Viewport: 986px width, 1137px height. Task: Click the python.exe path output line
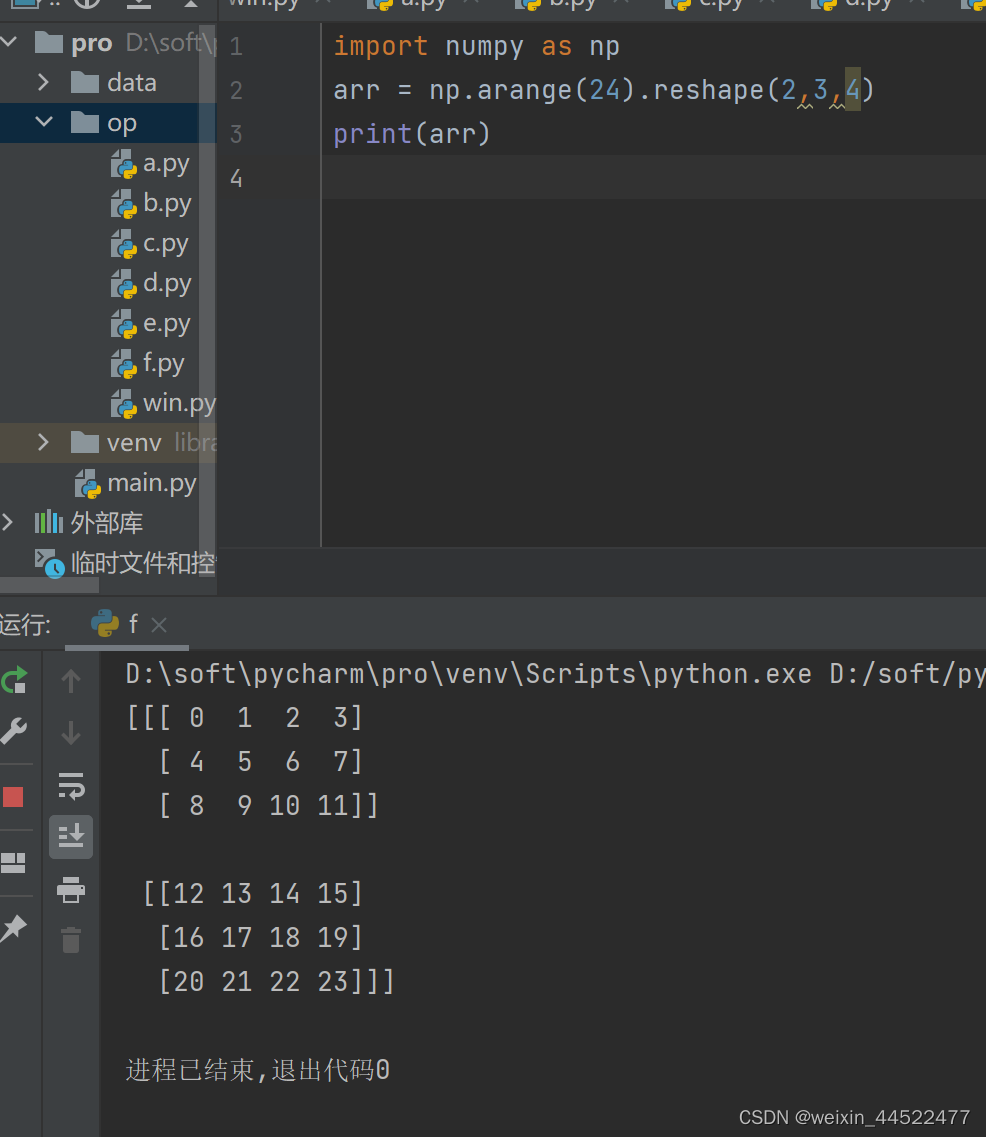pyautogui.click(x=555, y=674)
